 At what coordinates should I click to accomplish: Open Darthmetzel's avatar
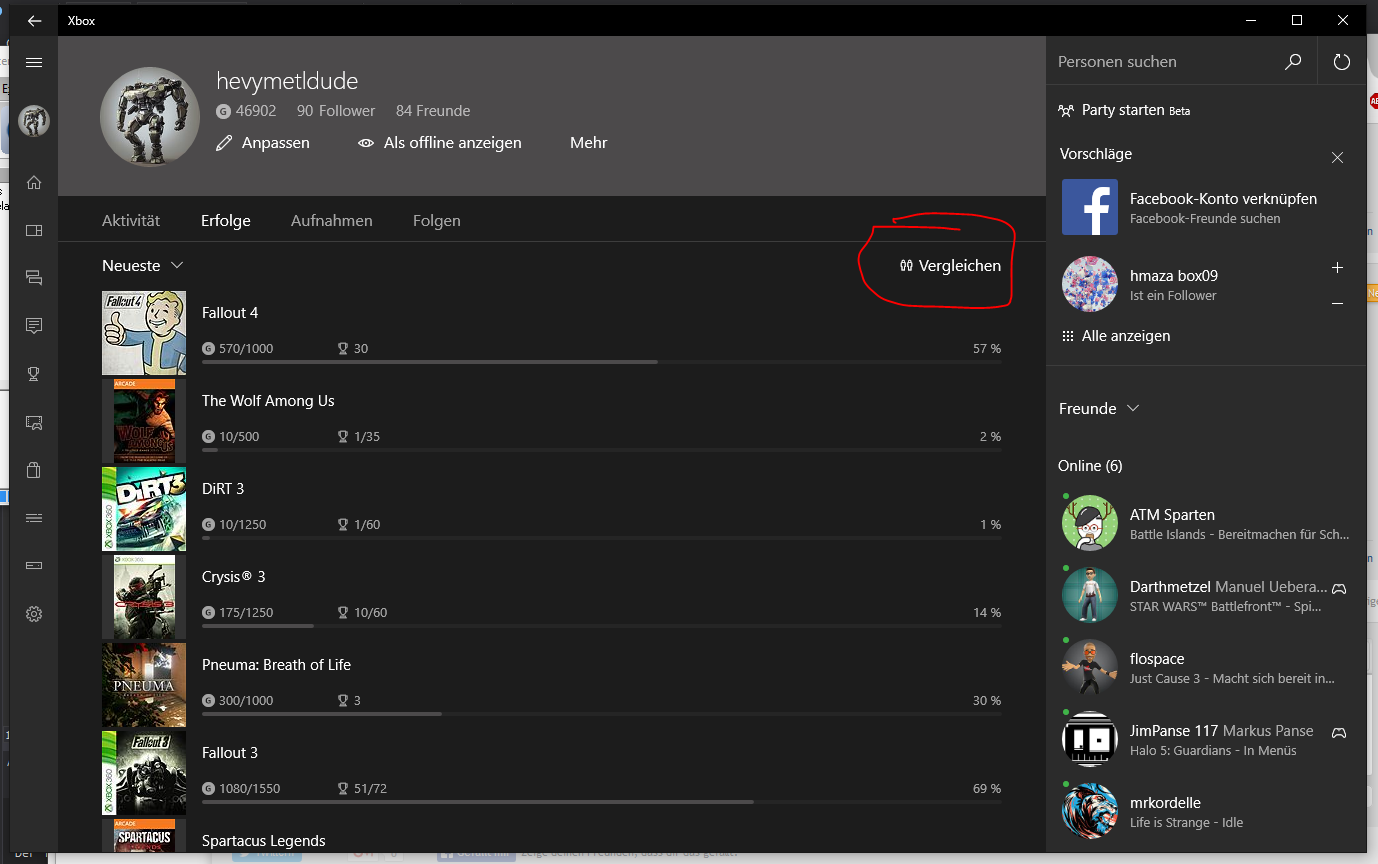1090,595
